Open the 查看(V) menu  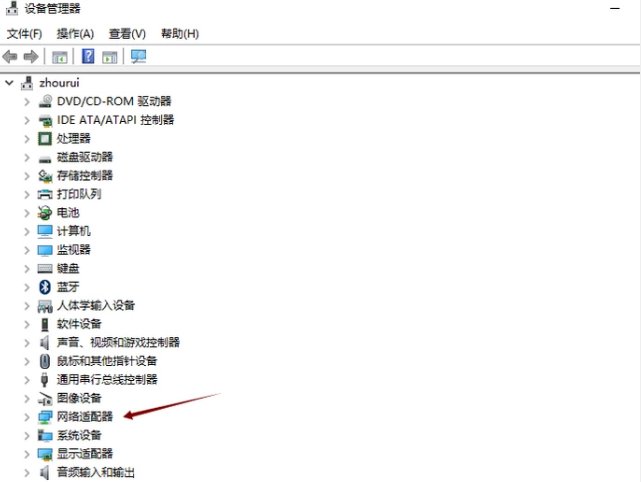(x=127, y=34)
